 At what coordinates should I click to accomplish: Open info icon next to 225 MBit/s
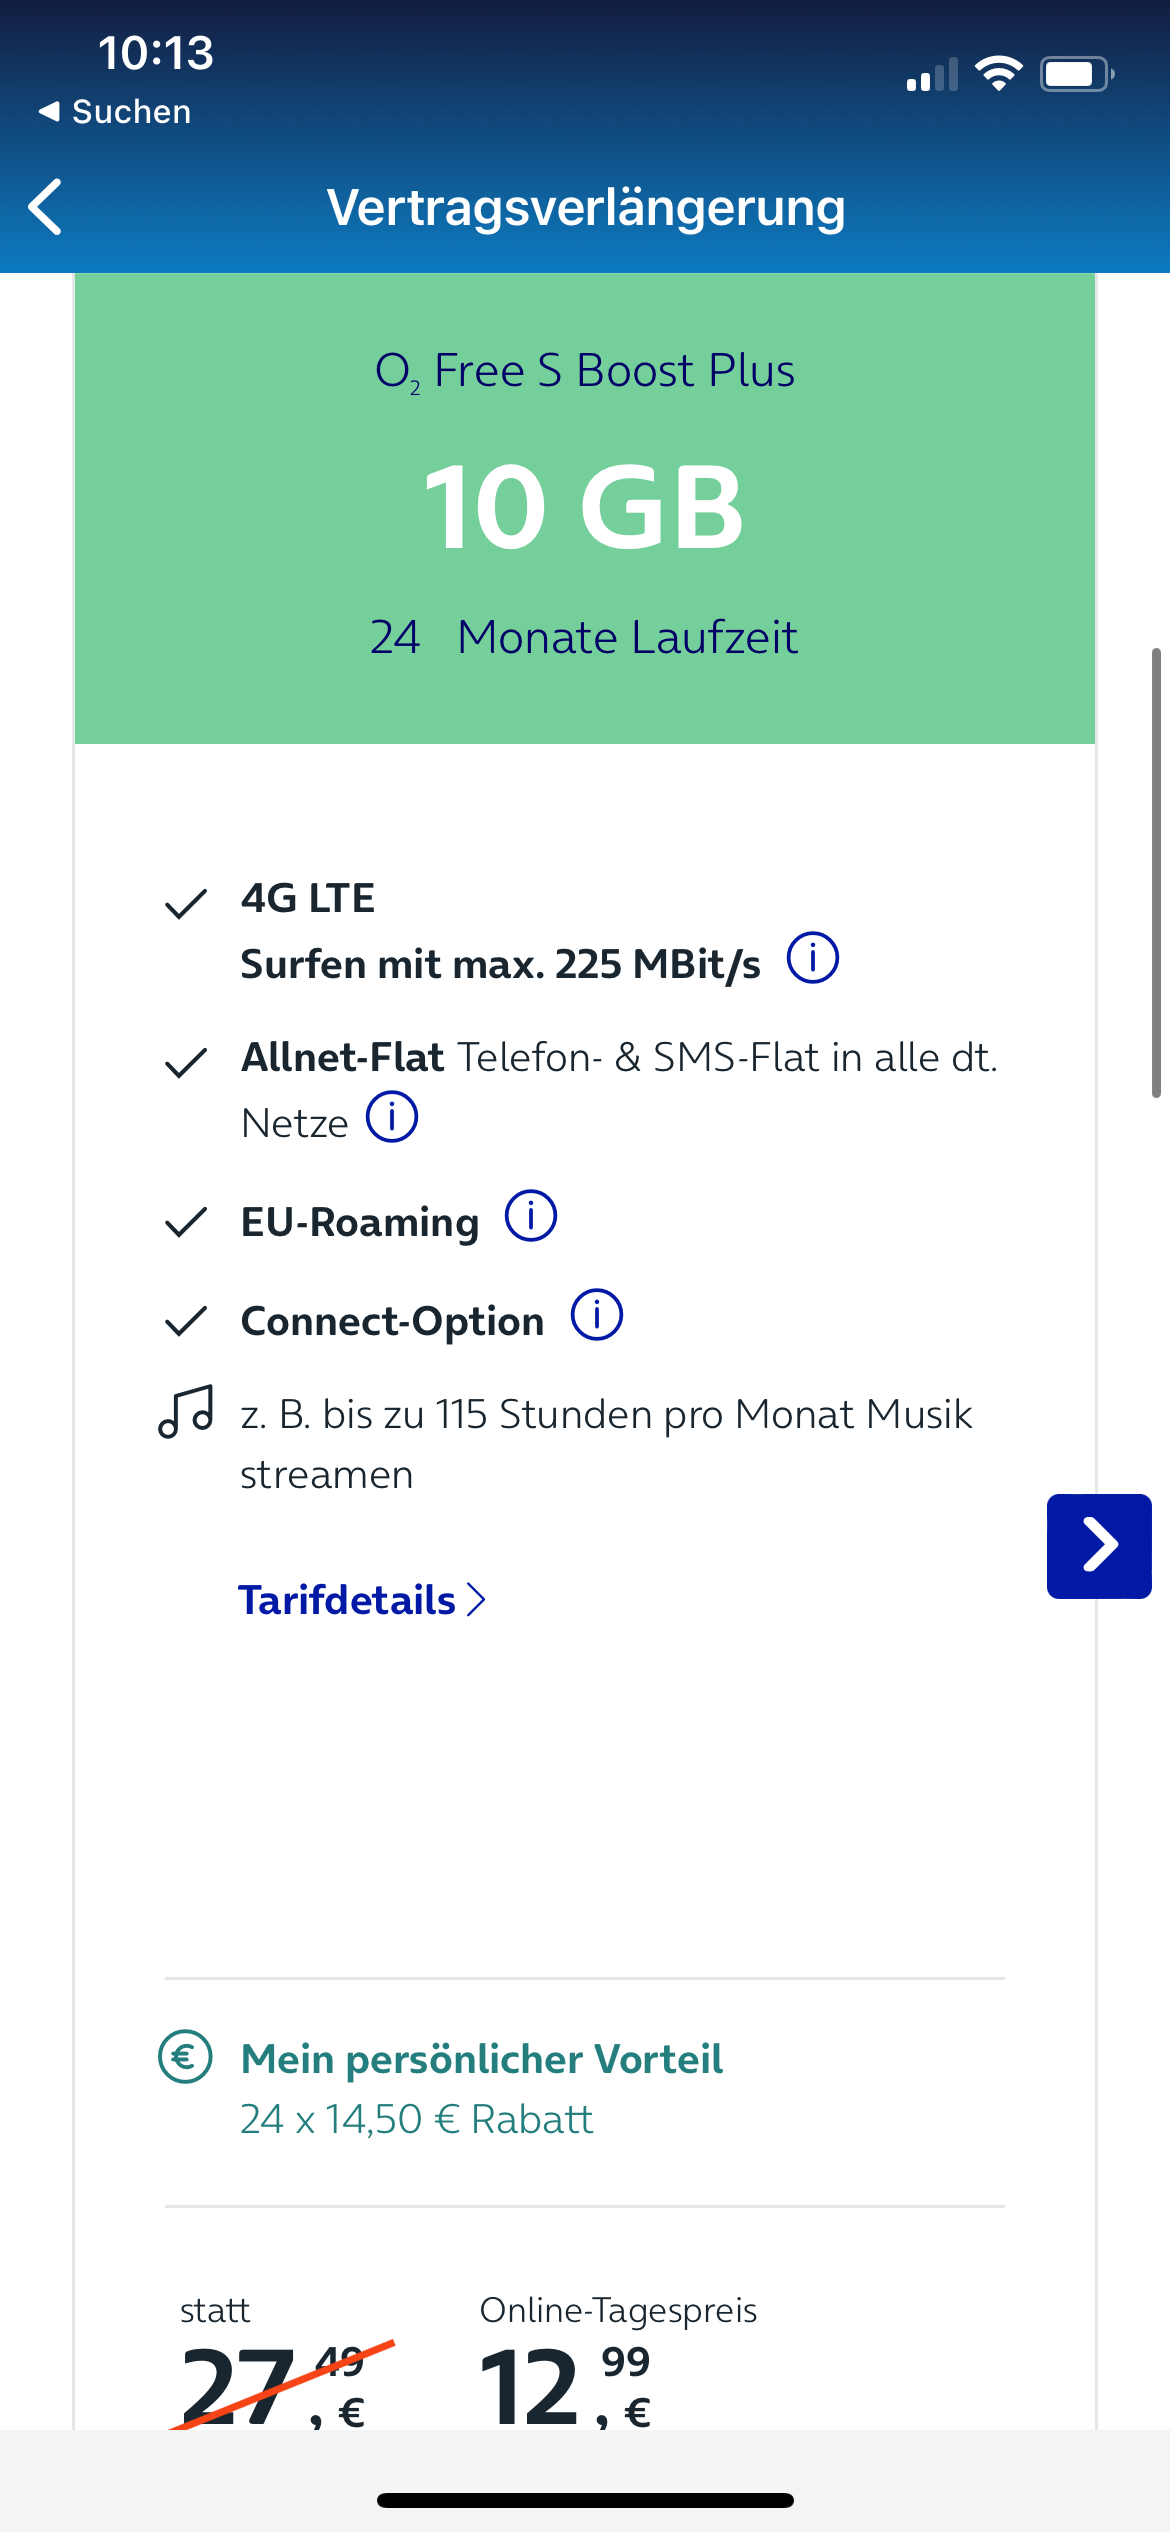coord(812,958)
